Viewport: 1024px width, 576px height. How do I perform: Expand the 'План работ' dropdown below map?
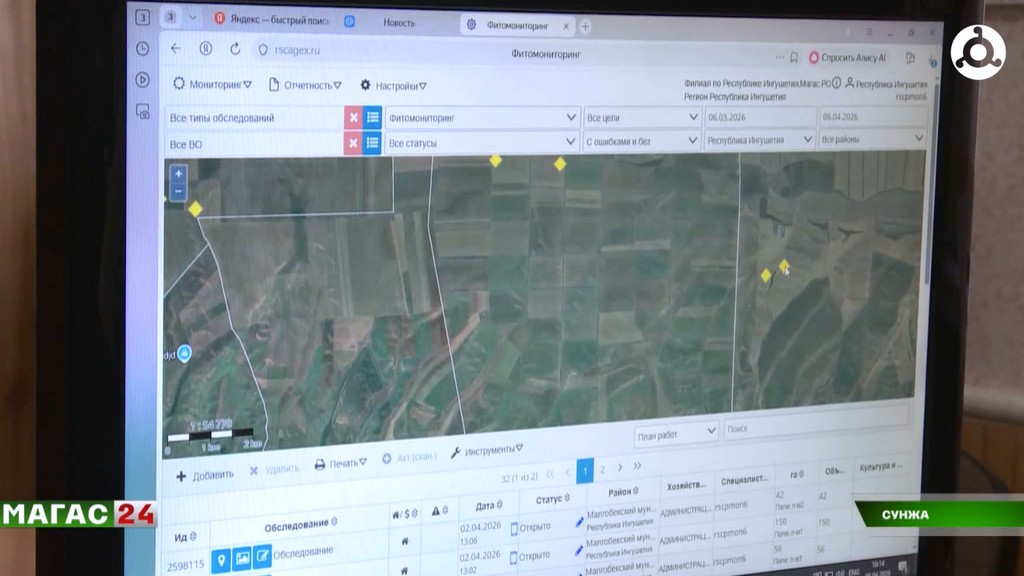click(676, 431)
